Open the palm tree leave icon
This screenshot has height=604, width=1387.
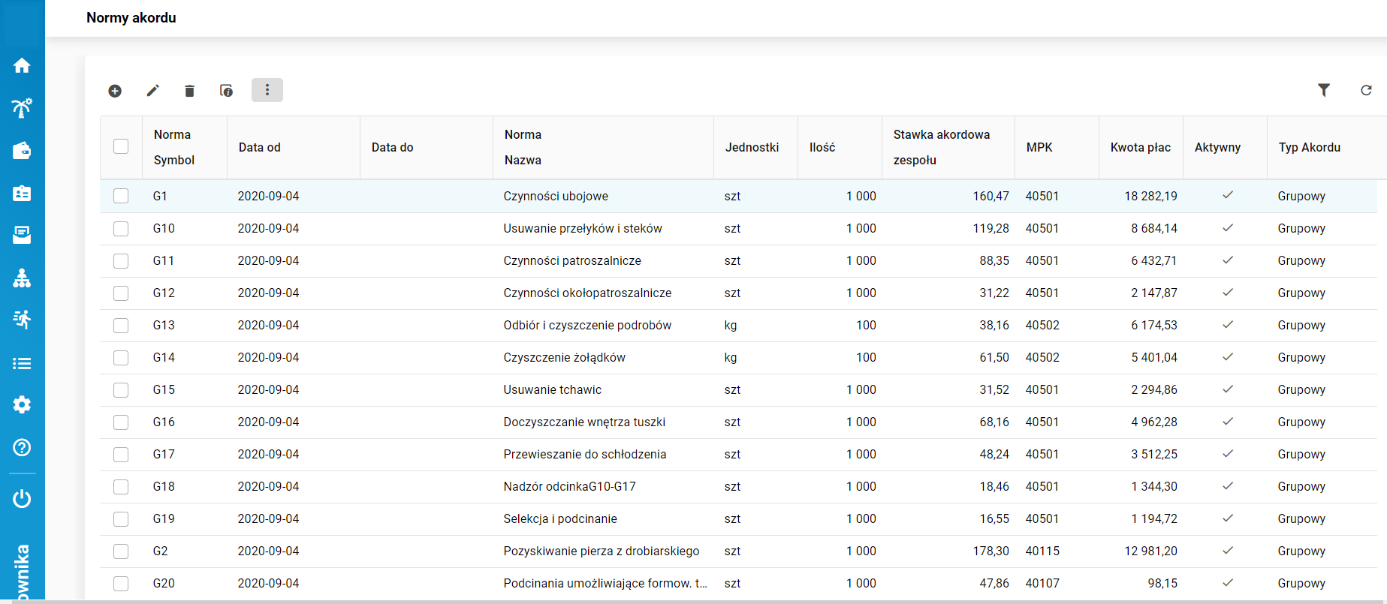coord(22,108)
